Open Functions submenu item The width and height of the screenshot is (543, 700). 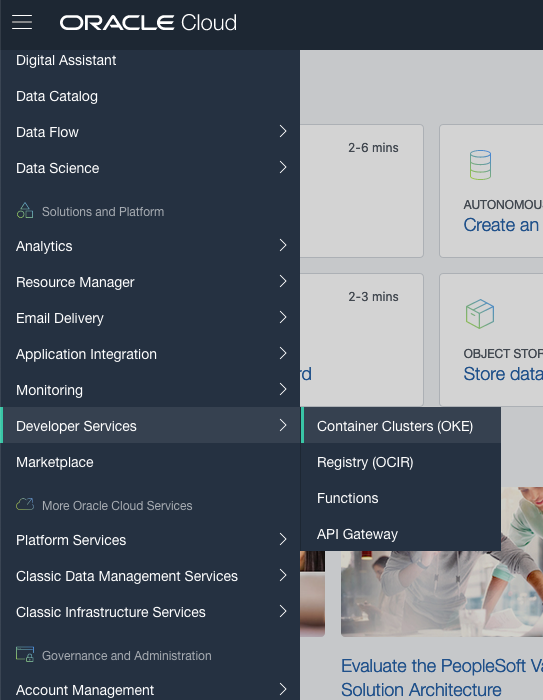click(401, 498)
